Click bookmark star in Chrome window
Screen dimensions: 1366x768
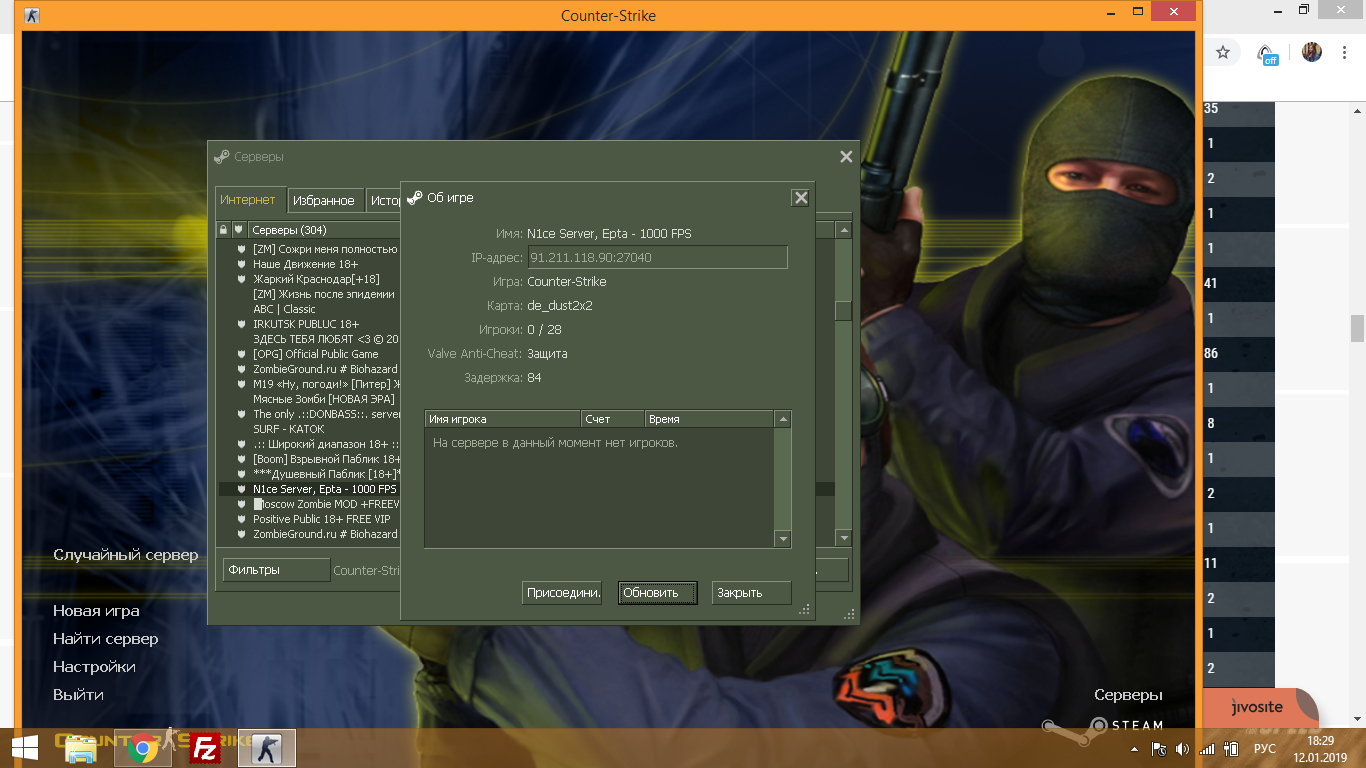pyautogui.click(x=1222, y=52)
